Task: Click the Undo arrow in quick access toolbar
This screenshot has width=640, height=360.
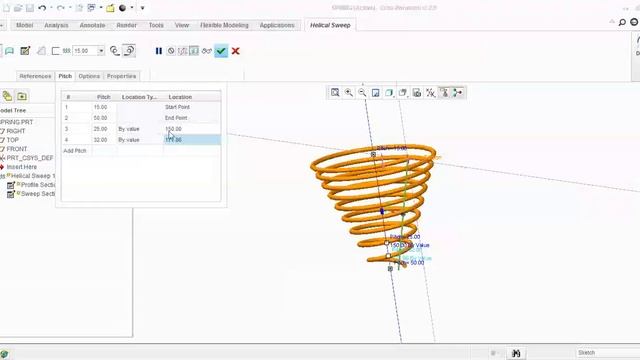Action: point(42,8)
